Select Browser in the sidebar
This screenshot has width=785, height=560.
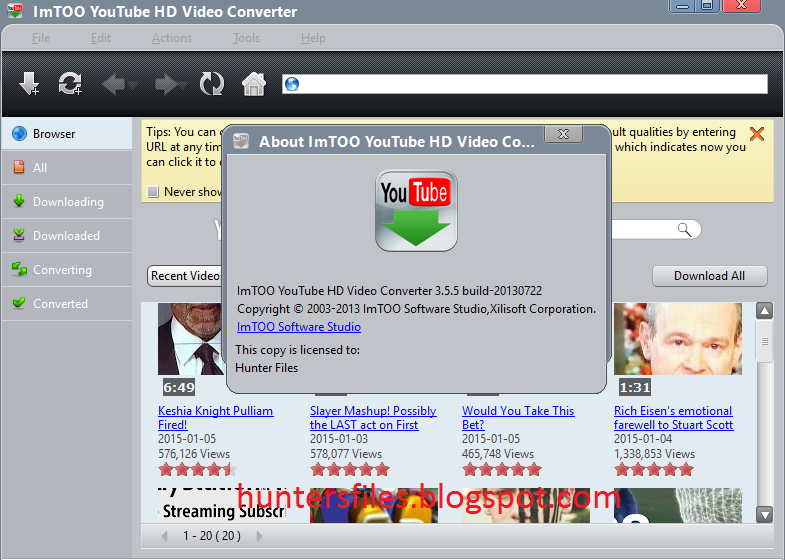[x=67, y=134]
